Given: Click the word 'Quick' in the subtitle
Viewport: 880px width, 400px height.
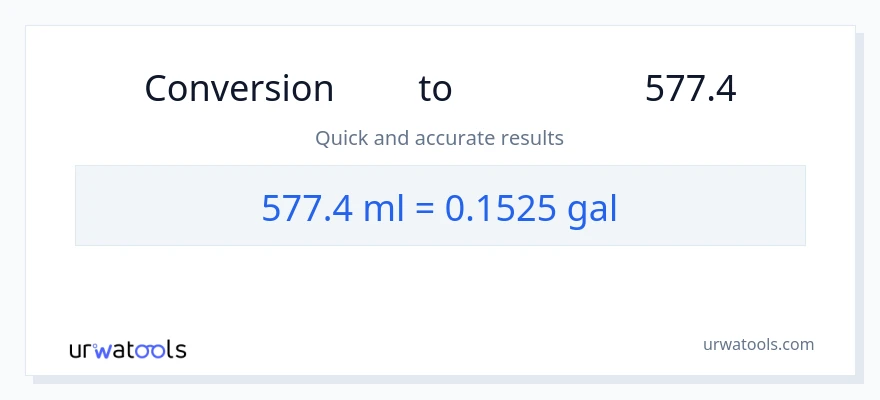Looking at the screenshot, I should coord(340,138).
